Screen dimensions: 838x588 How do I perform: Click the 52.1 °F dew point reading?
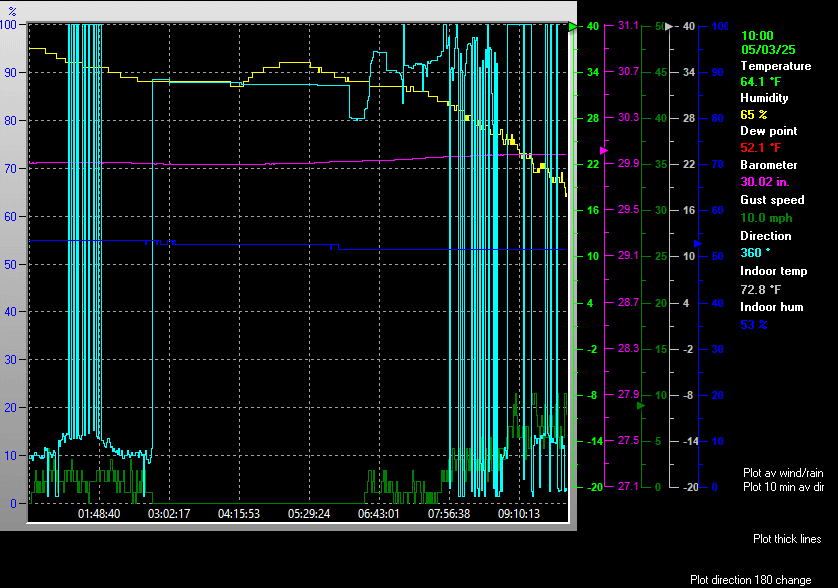pos(761,148)
